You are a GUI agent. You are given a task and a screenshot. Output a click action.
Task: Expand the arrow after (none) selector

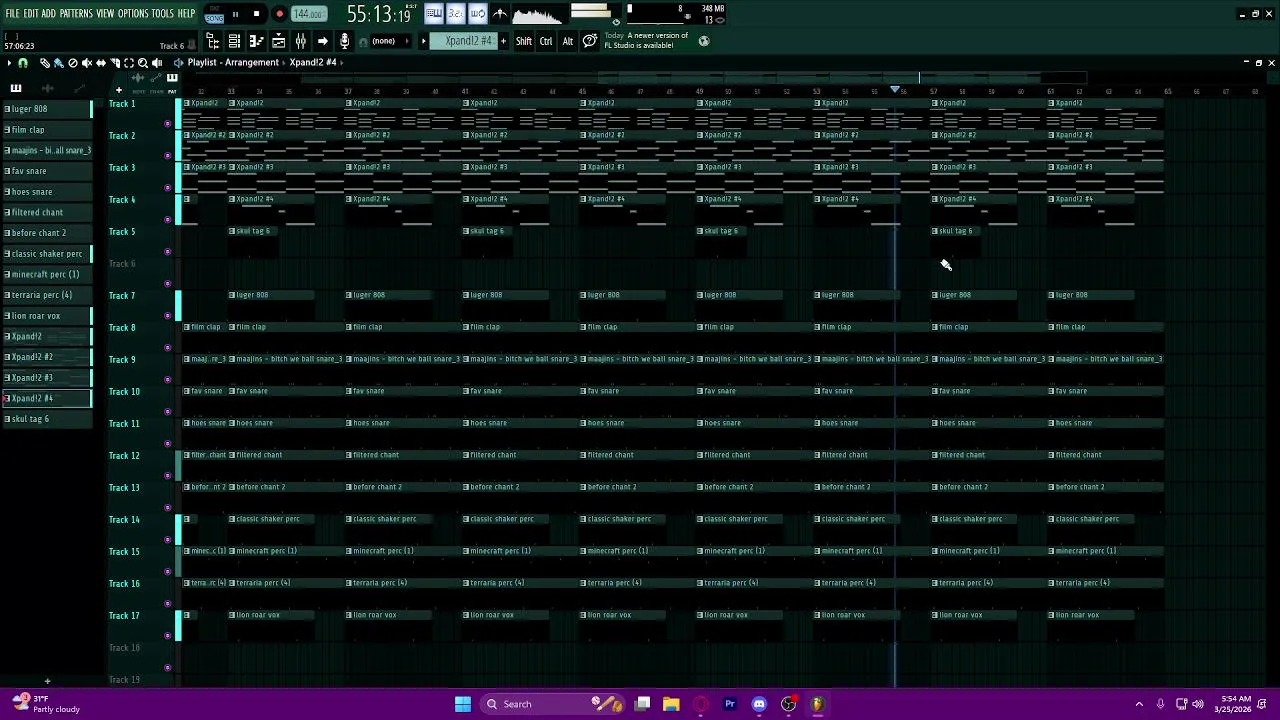[408, 41]
